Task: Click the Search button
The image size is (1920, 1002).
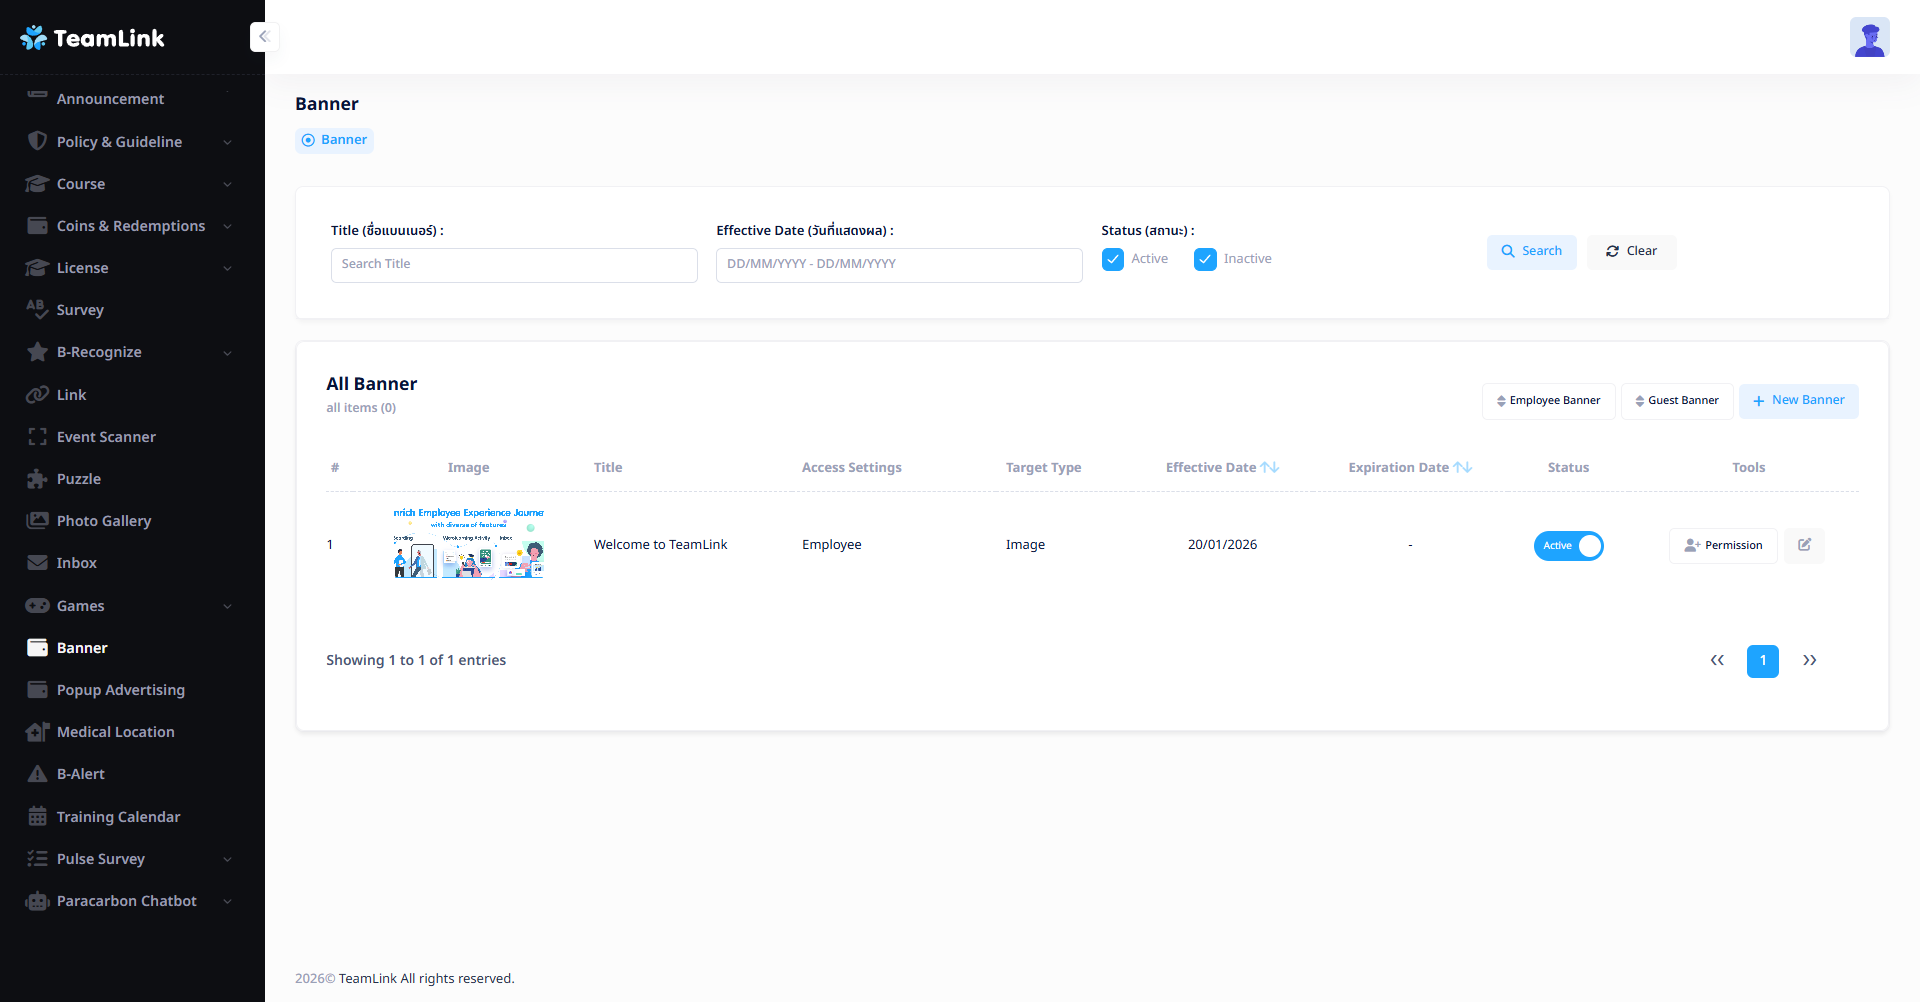Action: [x=1531, y=251]
